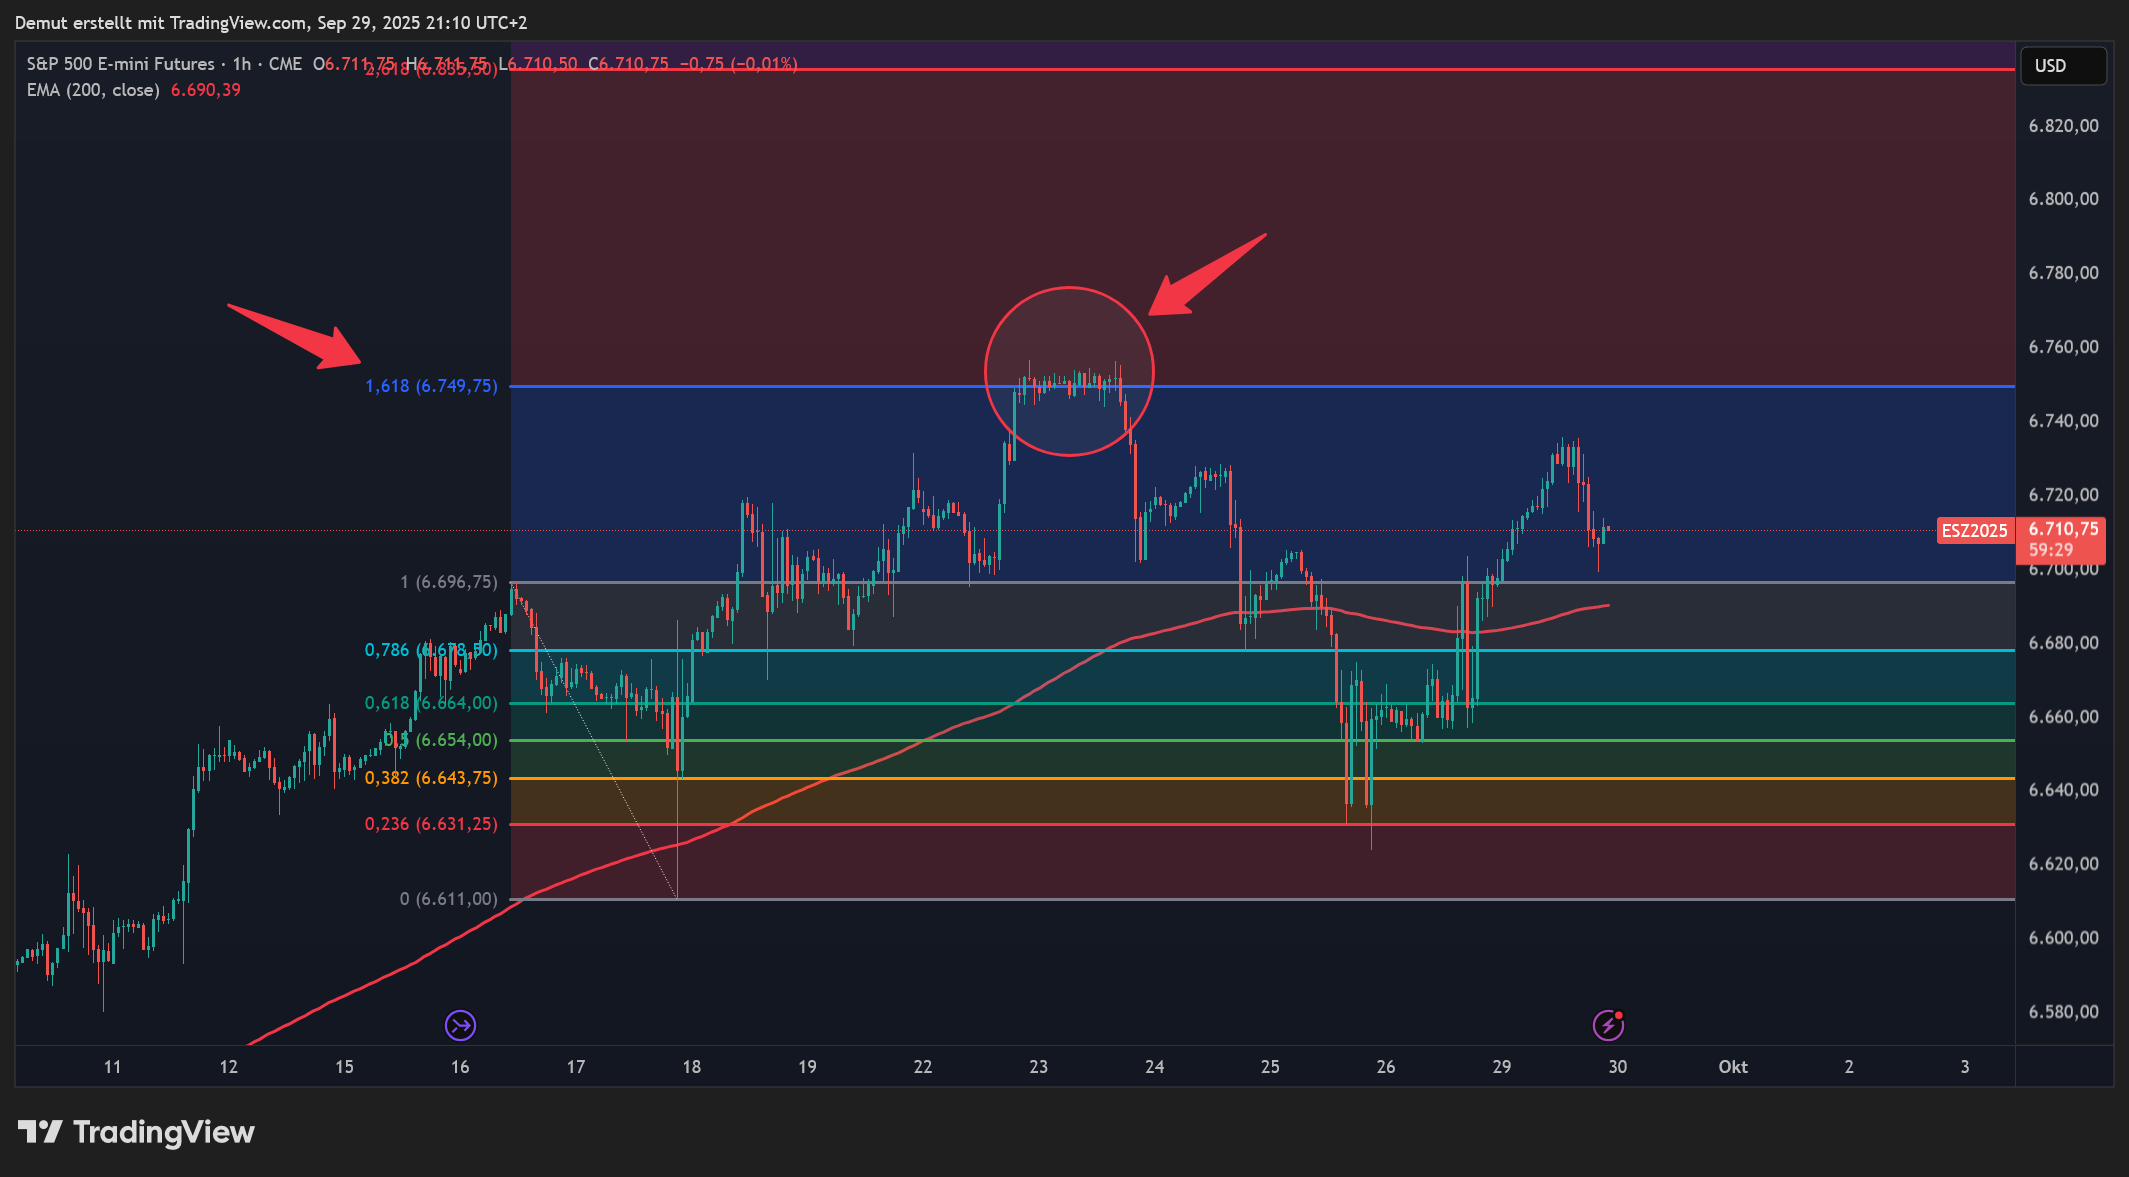Click date 23 on the time axis
This screenshot has width=2129, height=1177.
pyautogui.click(x=1038, y=1067)
